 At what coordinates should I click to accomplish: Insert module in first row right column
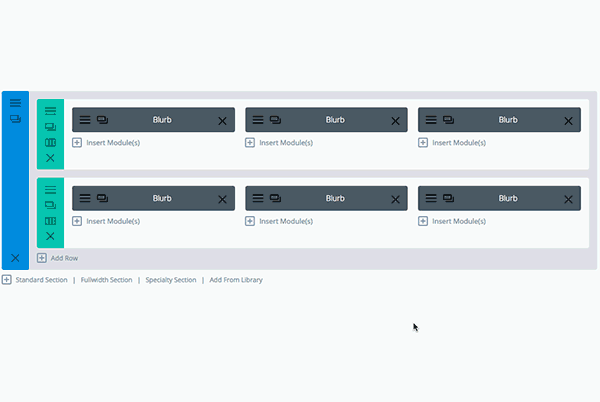point(452,143)
